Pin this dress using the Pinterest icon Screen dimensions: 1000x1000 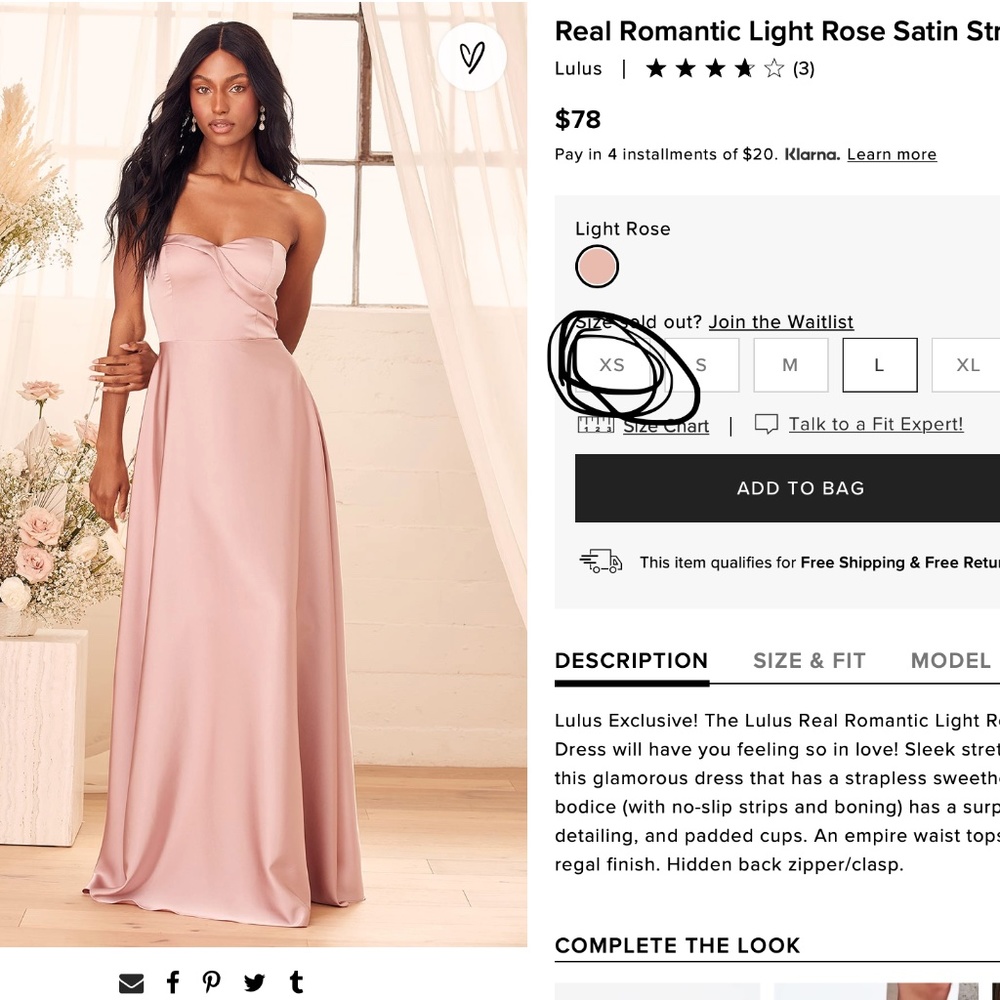click(x=211, y=982)
